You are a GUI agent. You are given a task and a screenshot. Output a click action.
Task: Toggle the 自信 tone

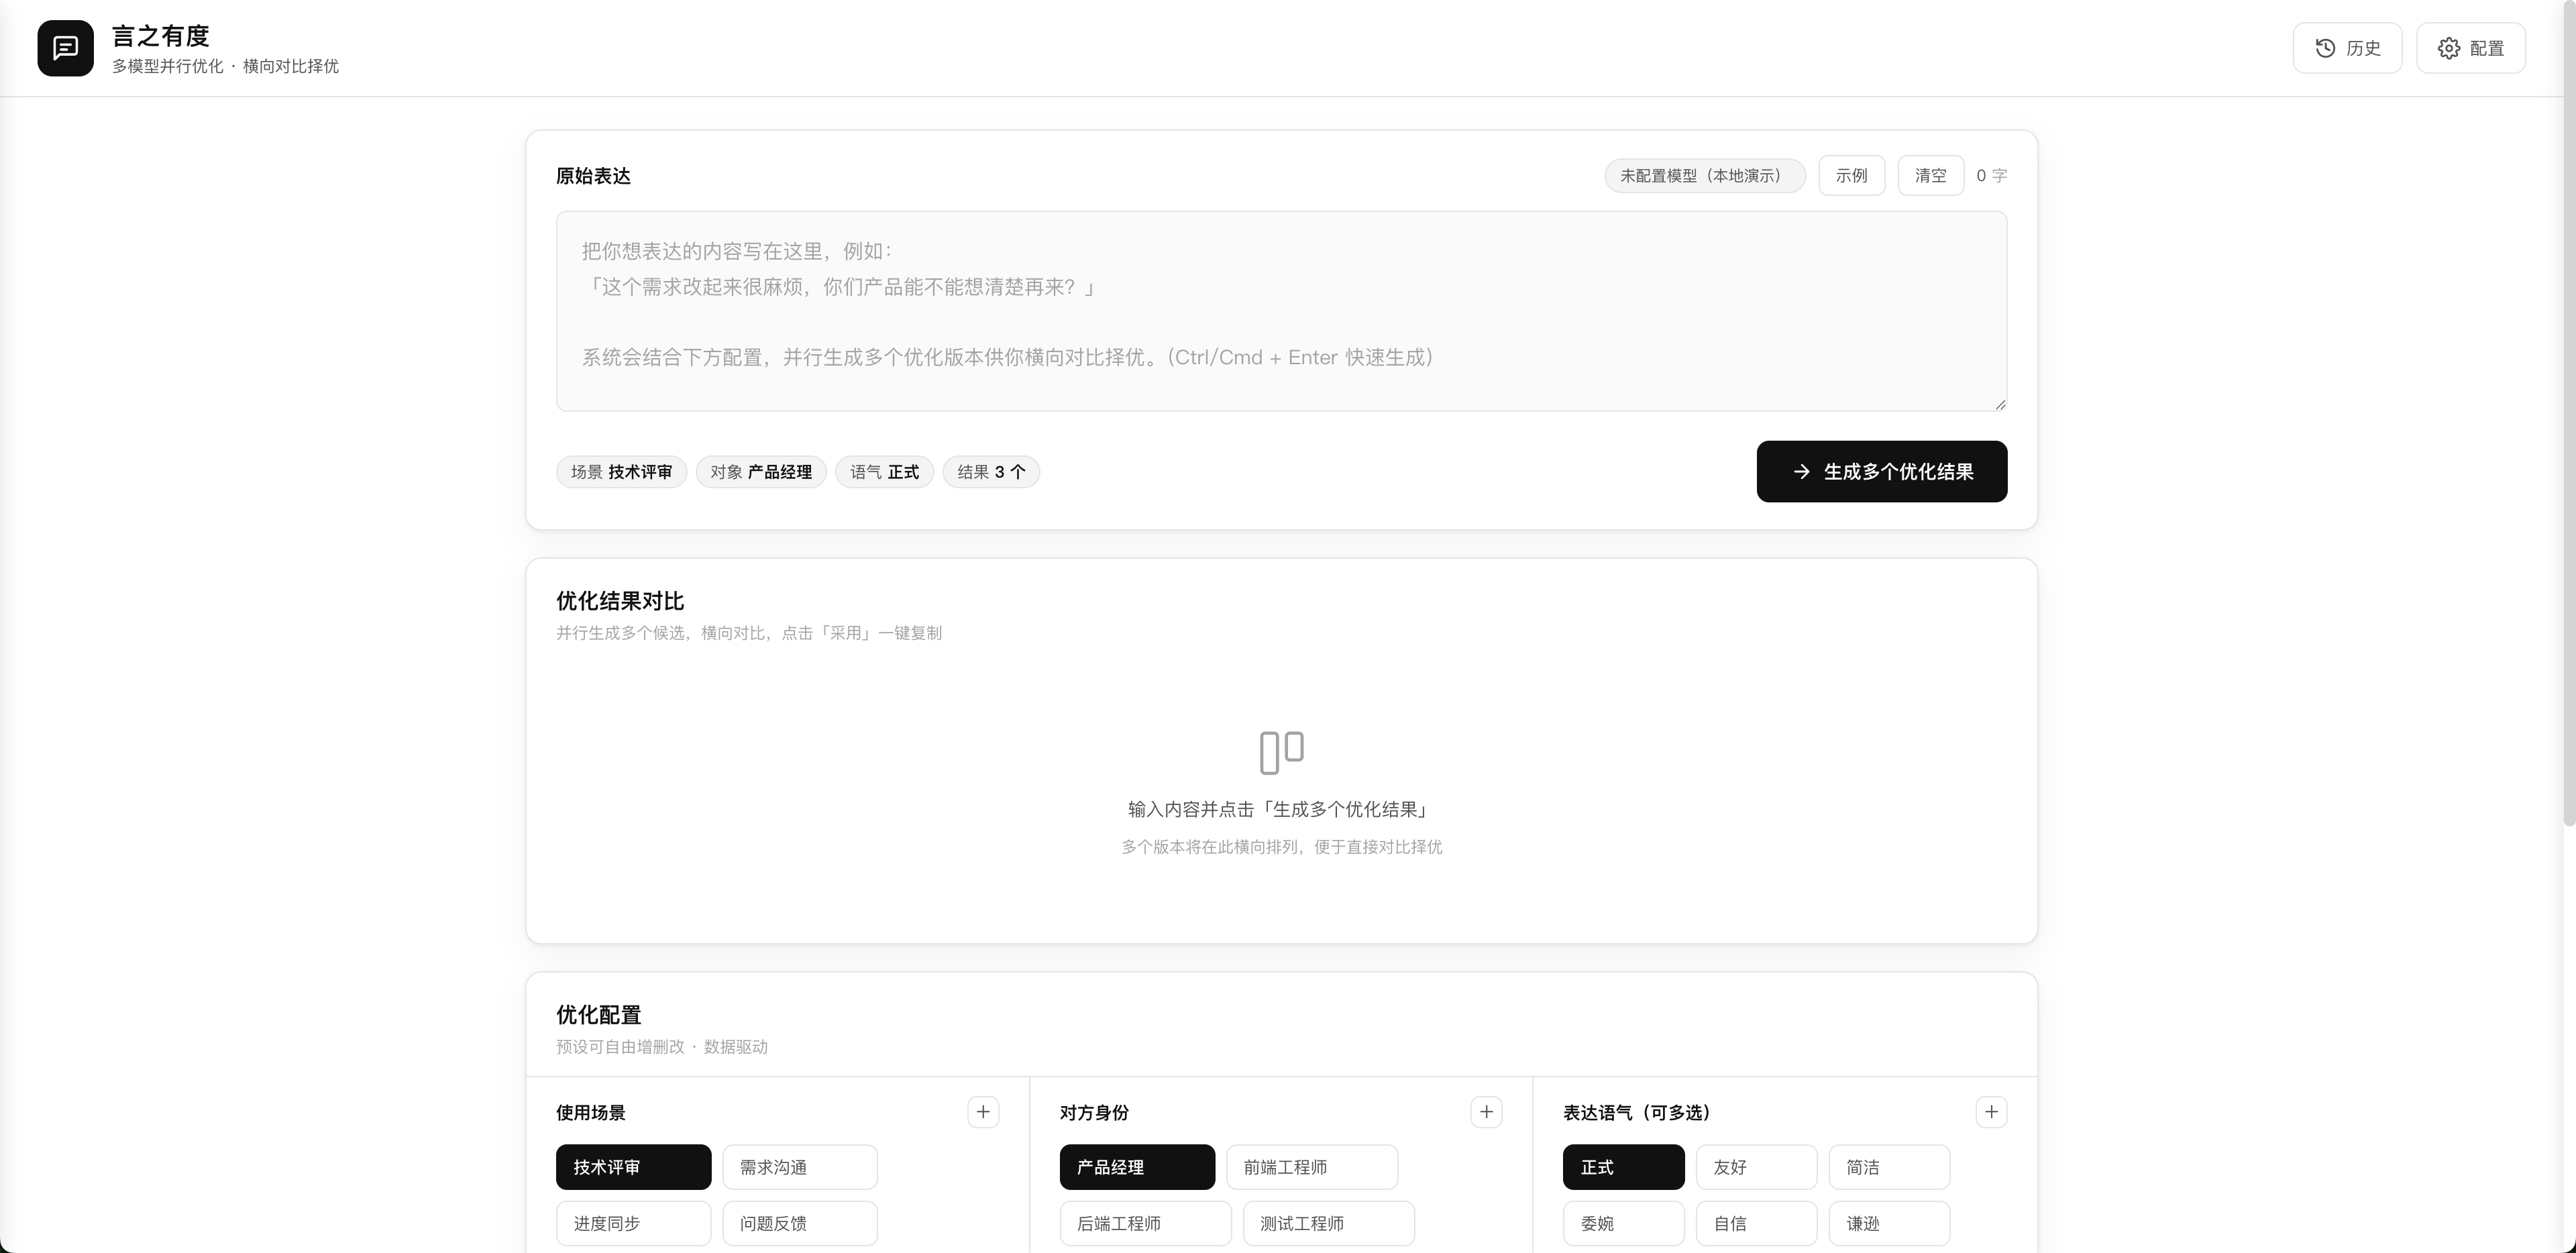[1756, 1223]
